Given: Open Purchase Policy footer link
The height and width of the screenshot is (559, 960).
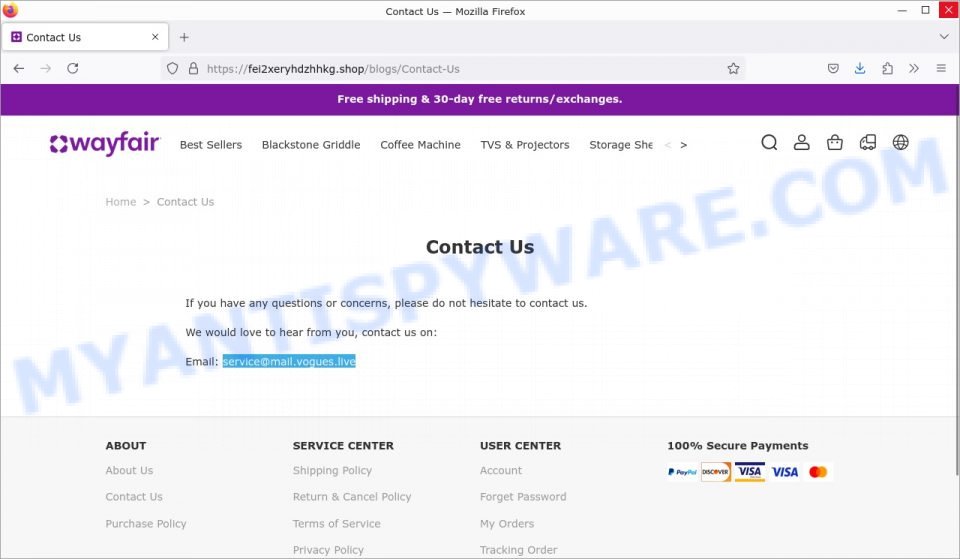Looking at the screenshot, I should pyautogui.click(x=146, y=523).
